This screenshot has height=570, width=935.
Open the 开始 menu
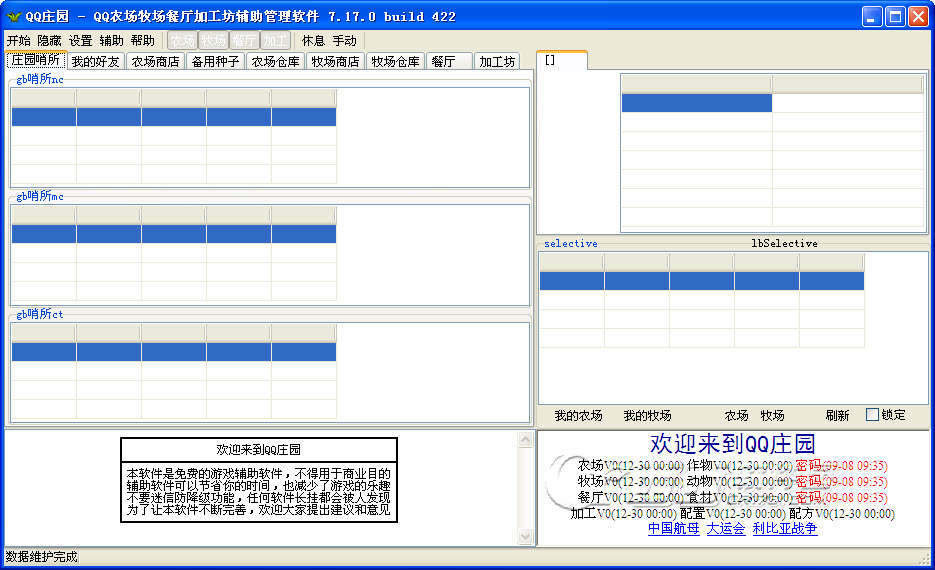pos(18,41)
